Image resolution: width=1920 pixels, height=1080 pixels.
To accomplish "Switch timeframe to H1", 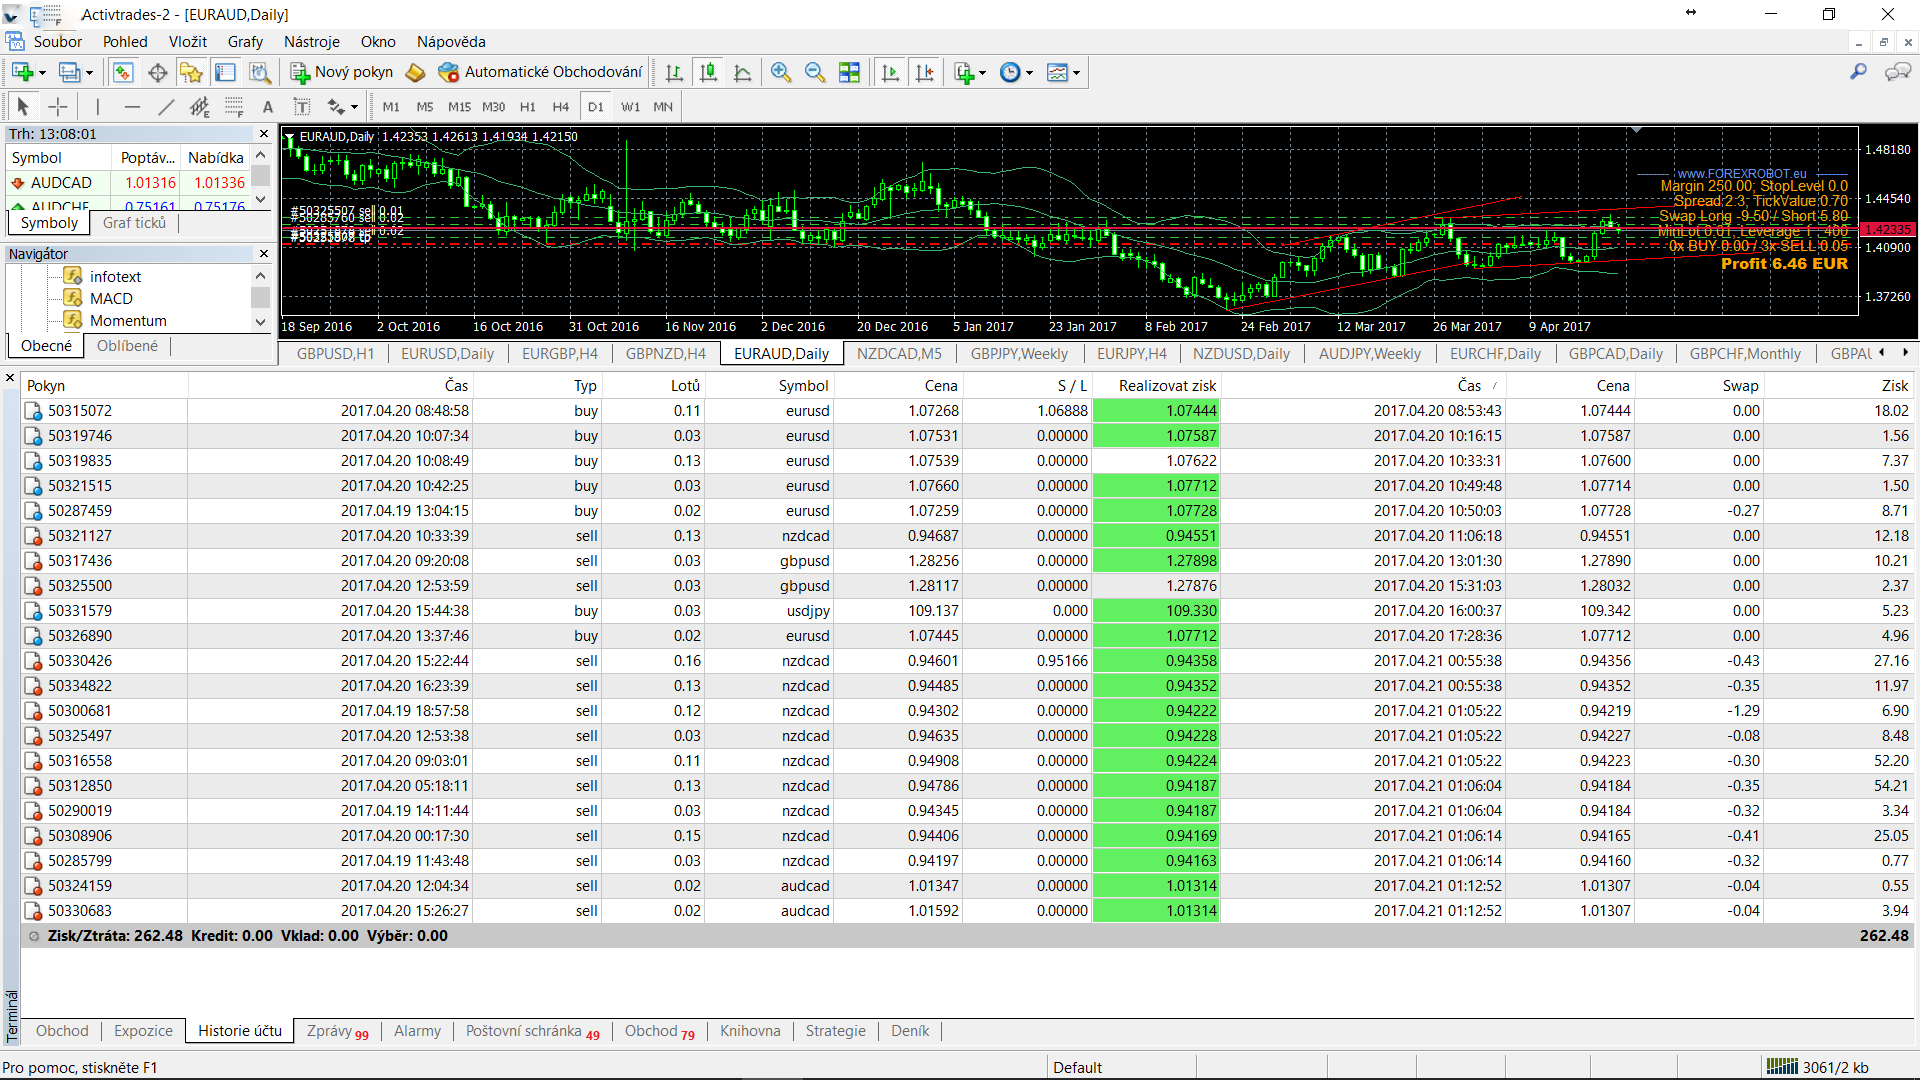I will click(528, 106).
